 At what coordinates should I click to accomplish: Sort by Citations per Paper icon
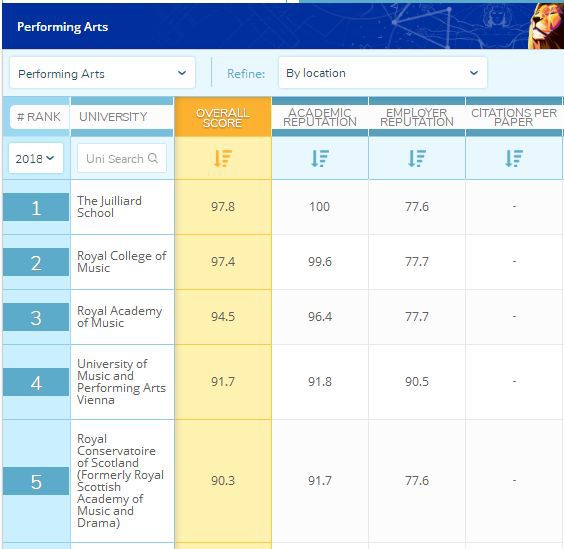point(514,158)
